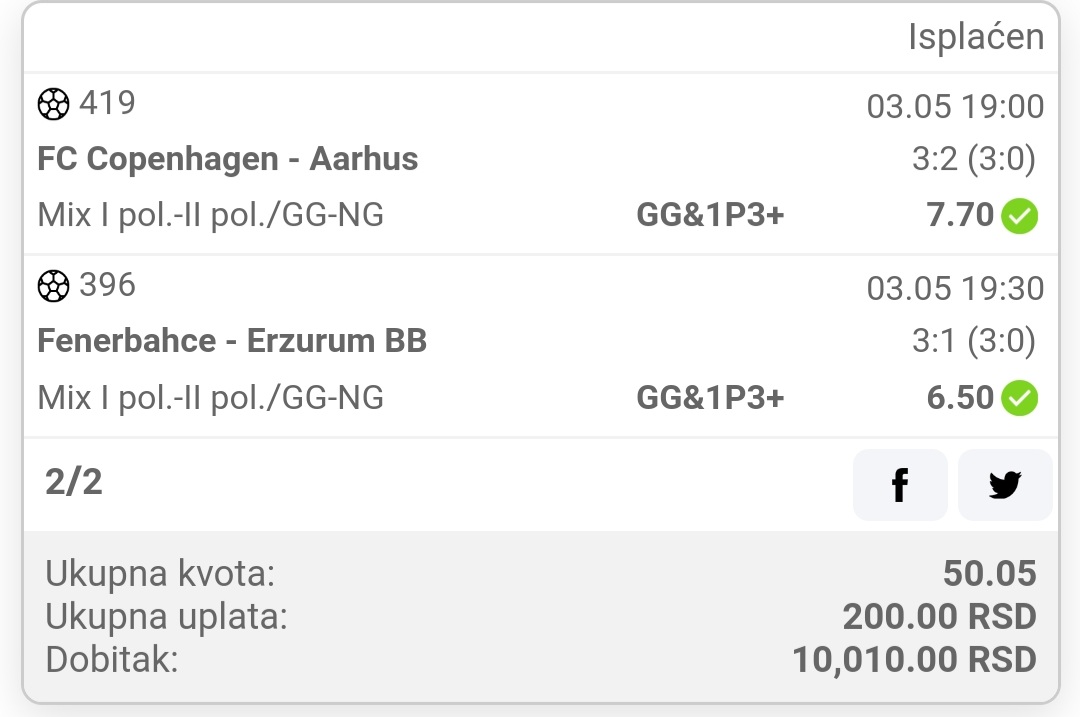The width and height of the screenshot is (1080, 717).
Task: Click green checkmark beside odds 6.50
Action: pos(1020,398)
